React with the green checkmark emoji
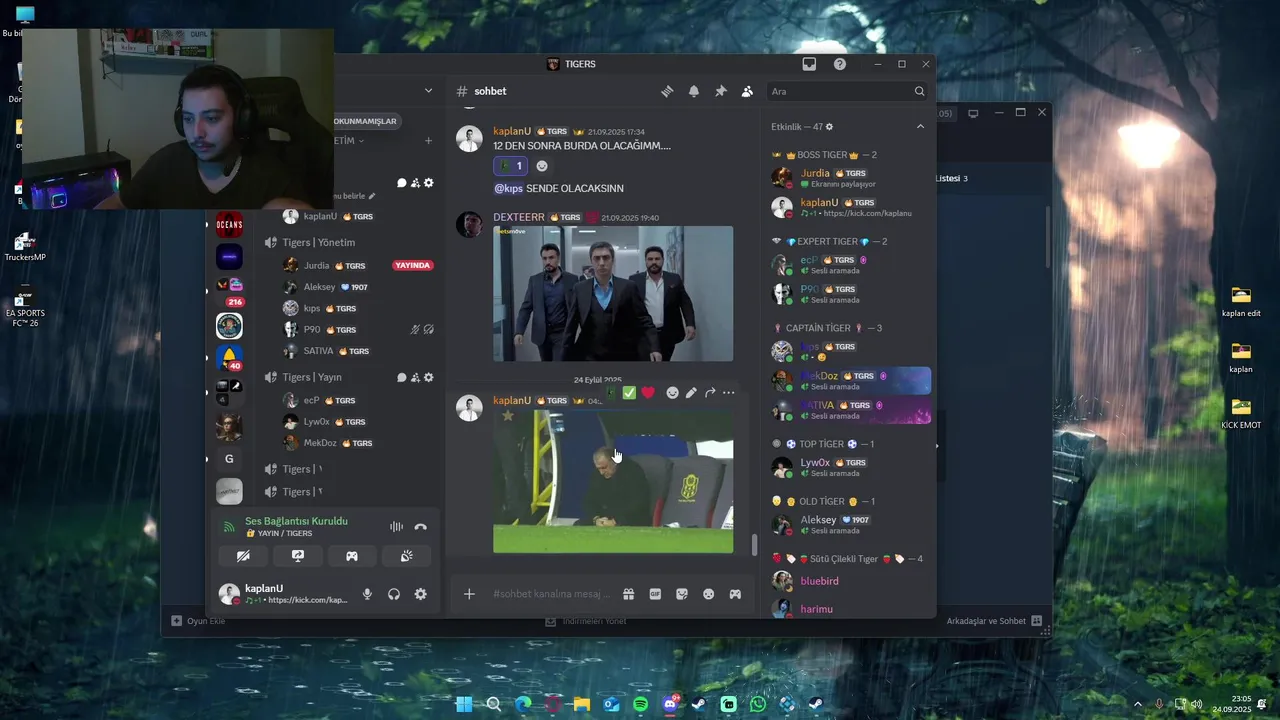The height and width of the screenshot is (720, 1280). (x=629, y=393)
